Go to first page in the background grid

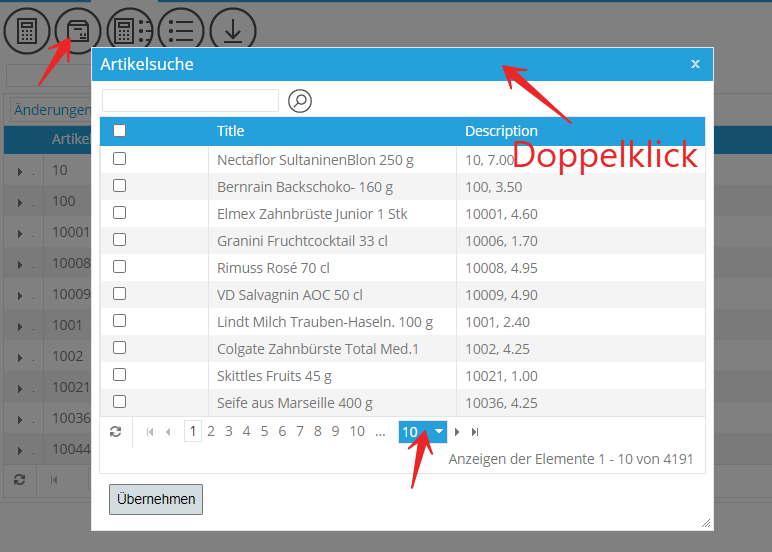click(54, 480)
